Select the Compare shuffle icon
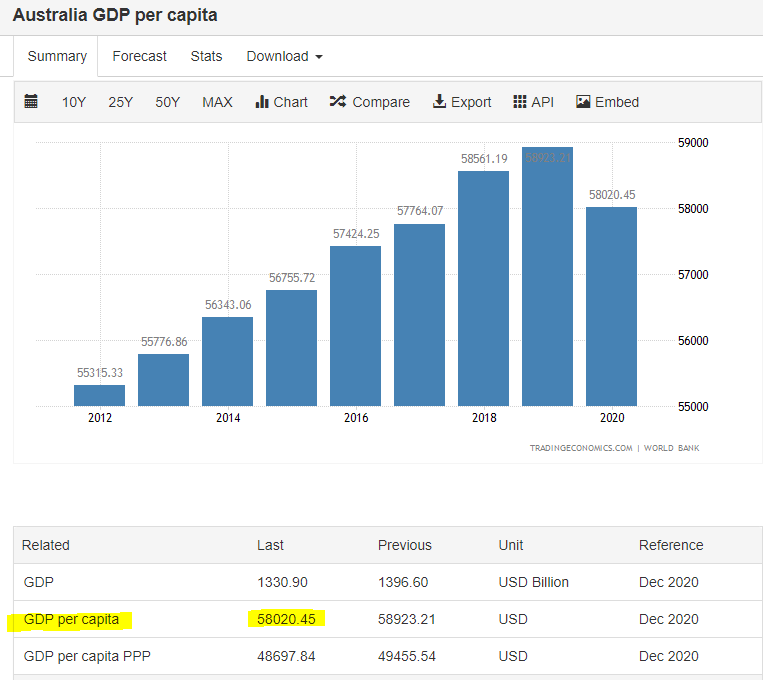The height and width of the screenshot is (680, 763). pos(338,101)
